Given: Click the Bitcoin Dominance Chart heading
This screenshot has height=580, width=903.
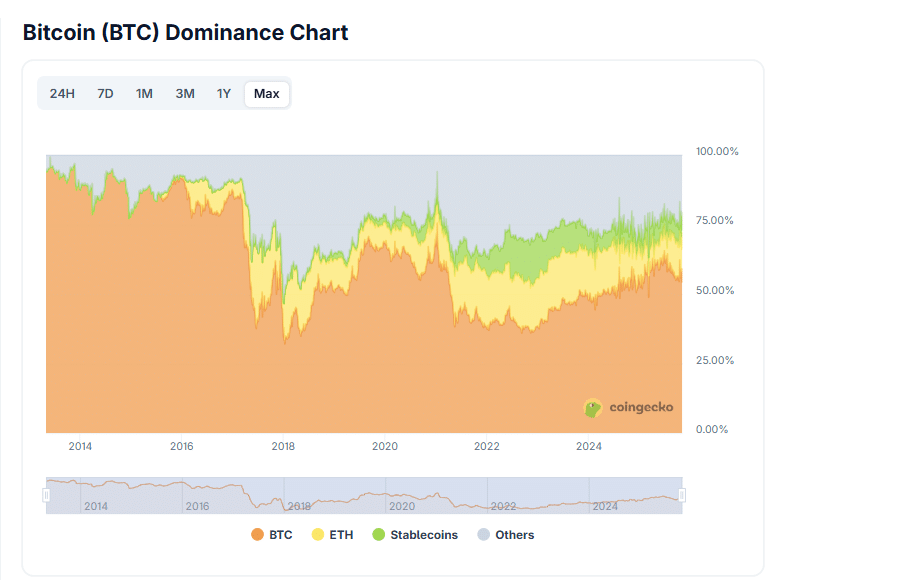Looking at the screenshot, I should [185, 32].
